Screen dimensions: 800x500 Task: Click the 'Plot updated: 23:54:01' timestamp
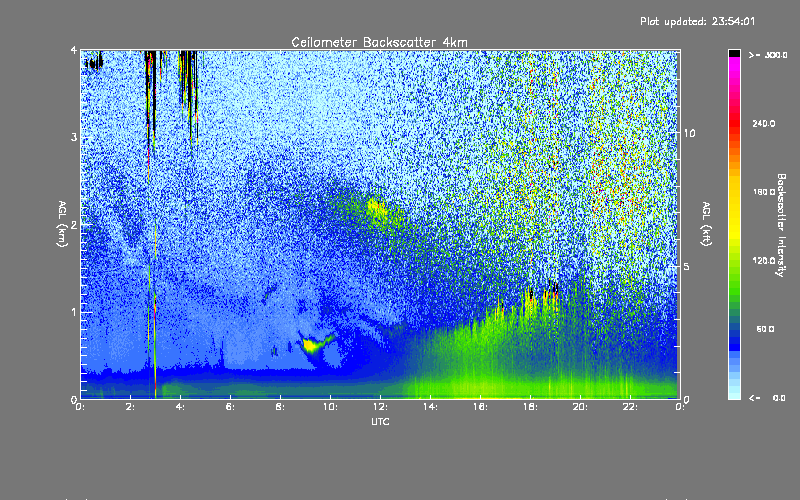pyautogui.click(x=697, y=21)
